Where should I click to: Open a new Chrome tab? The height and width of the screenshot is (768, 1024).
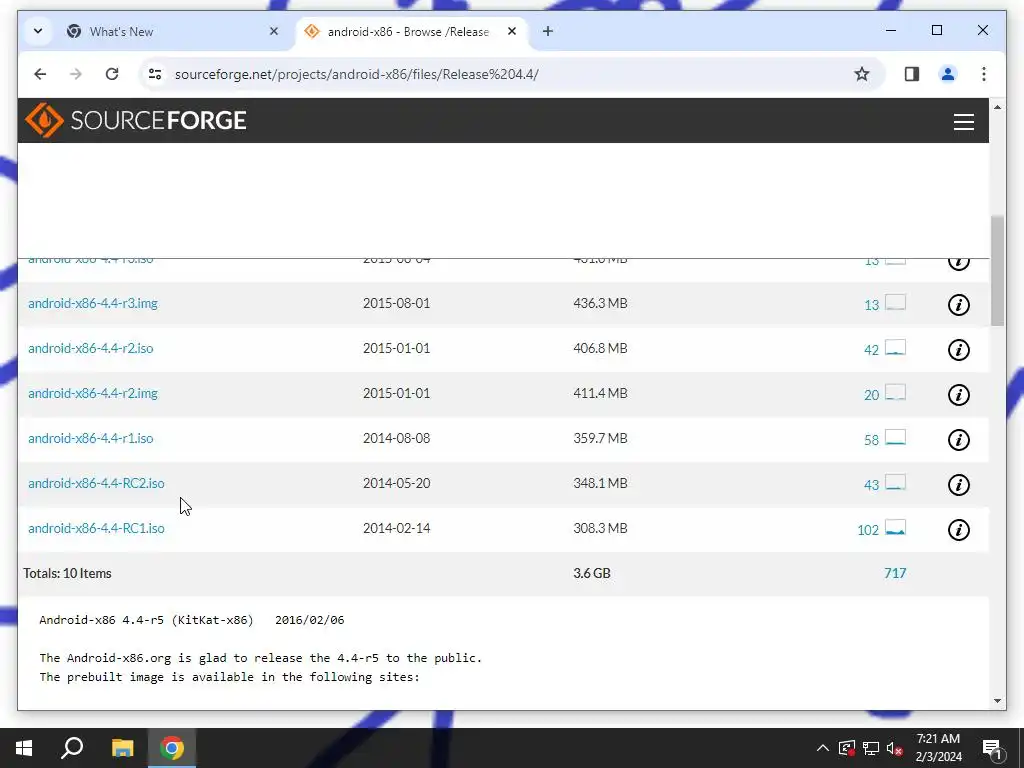pyautogui.click(x=547, y=31)
